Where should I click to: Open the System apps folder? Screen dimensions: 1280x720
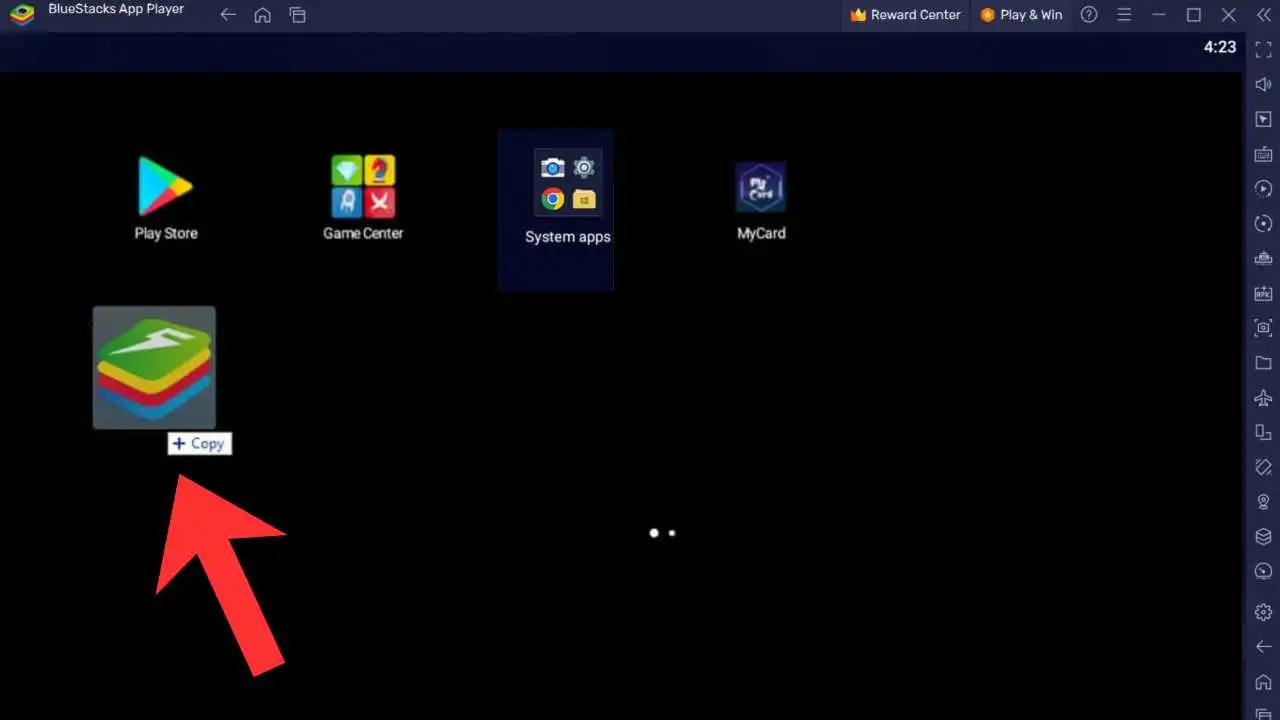tap(567, 180)
